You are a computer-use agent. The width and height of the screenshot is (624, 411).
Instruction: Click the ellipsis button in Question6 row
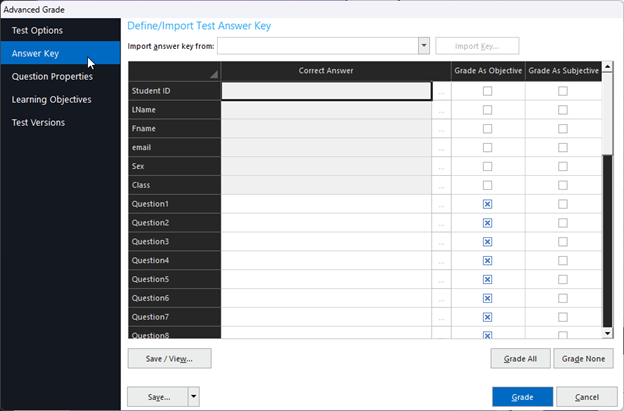[441, 298]
